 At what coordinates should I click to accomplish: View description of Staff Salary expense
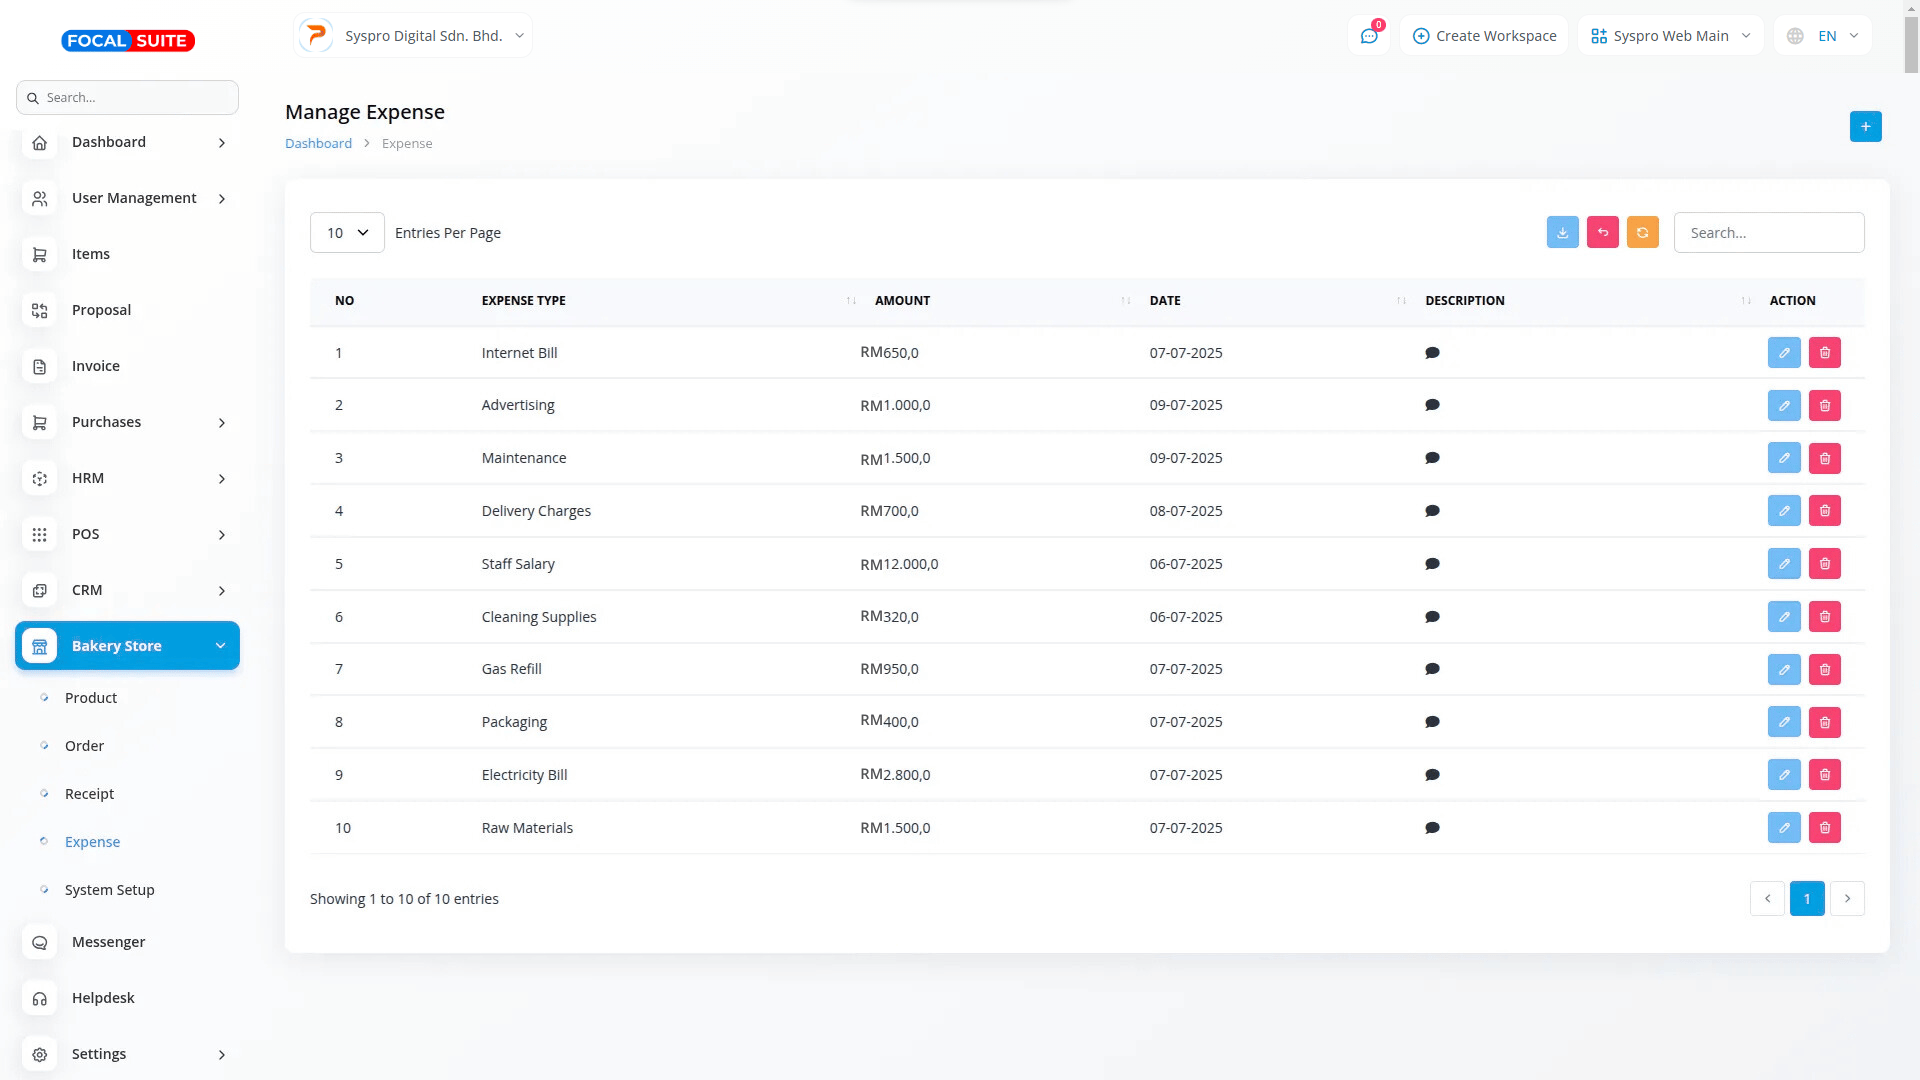click(x=1432, y=564)
